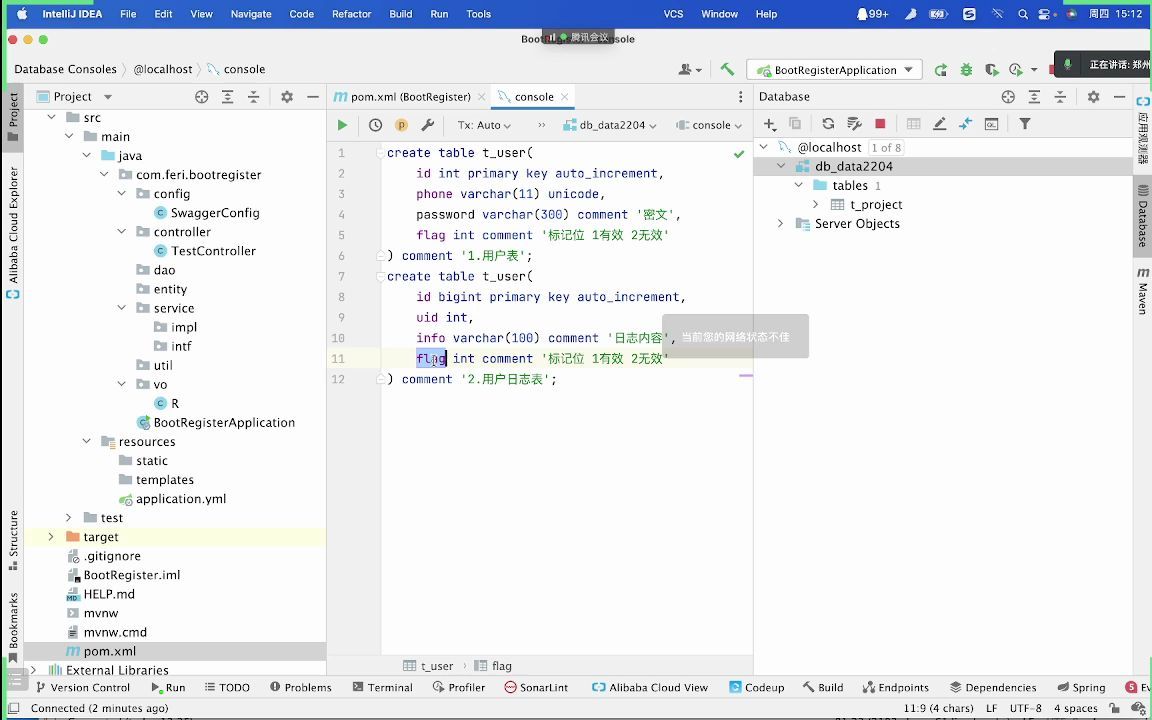Open the Refactor menu
This screenshot has height=720, width=1152.
point(351,14)
